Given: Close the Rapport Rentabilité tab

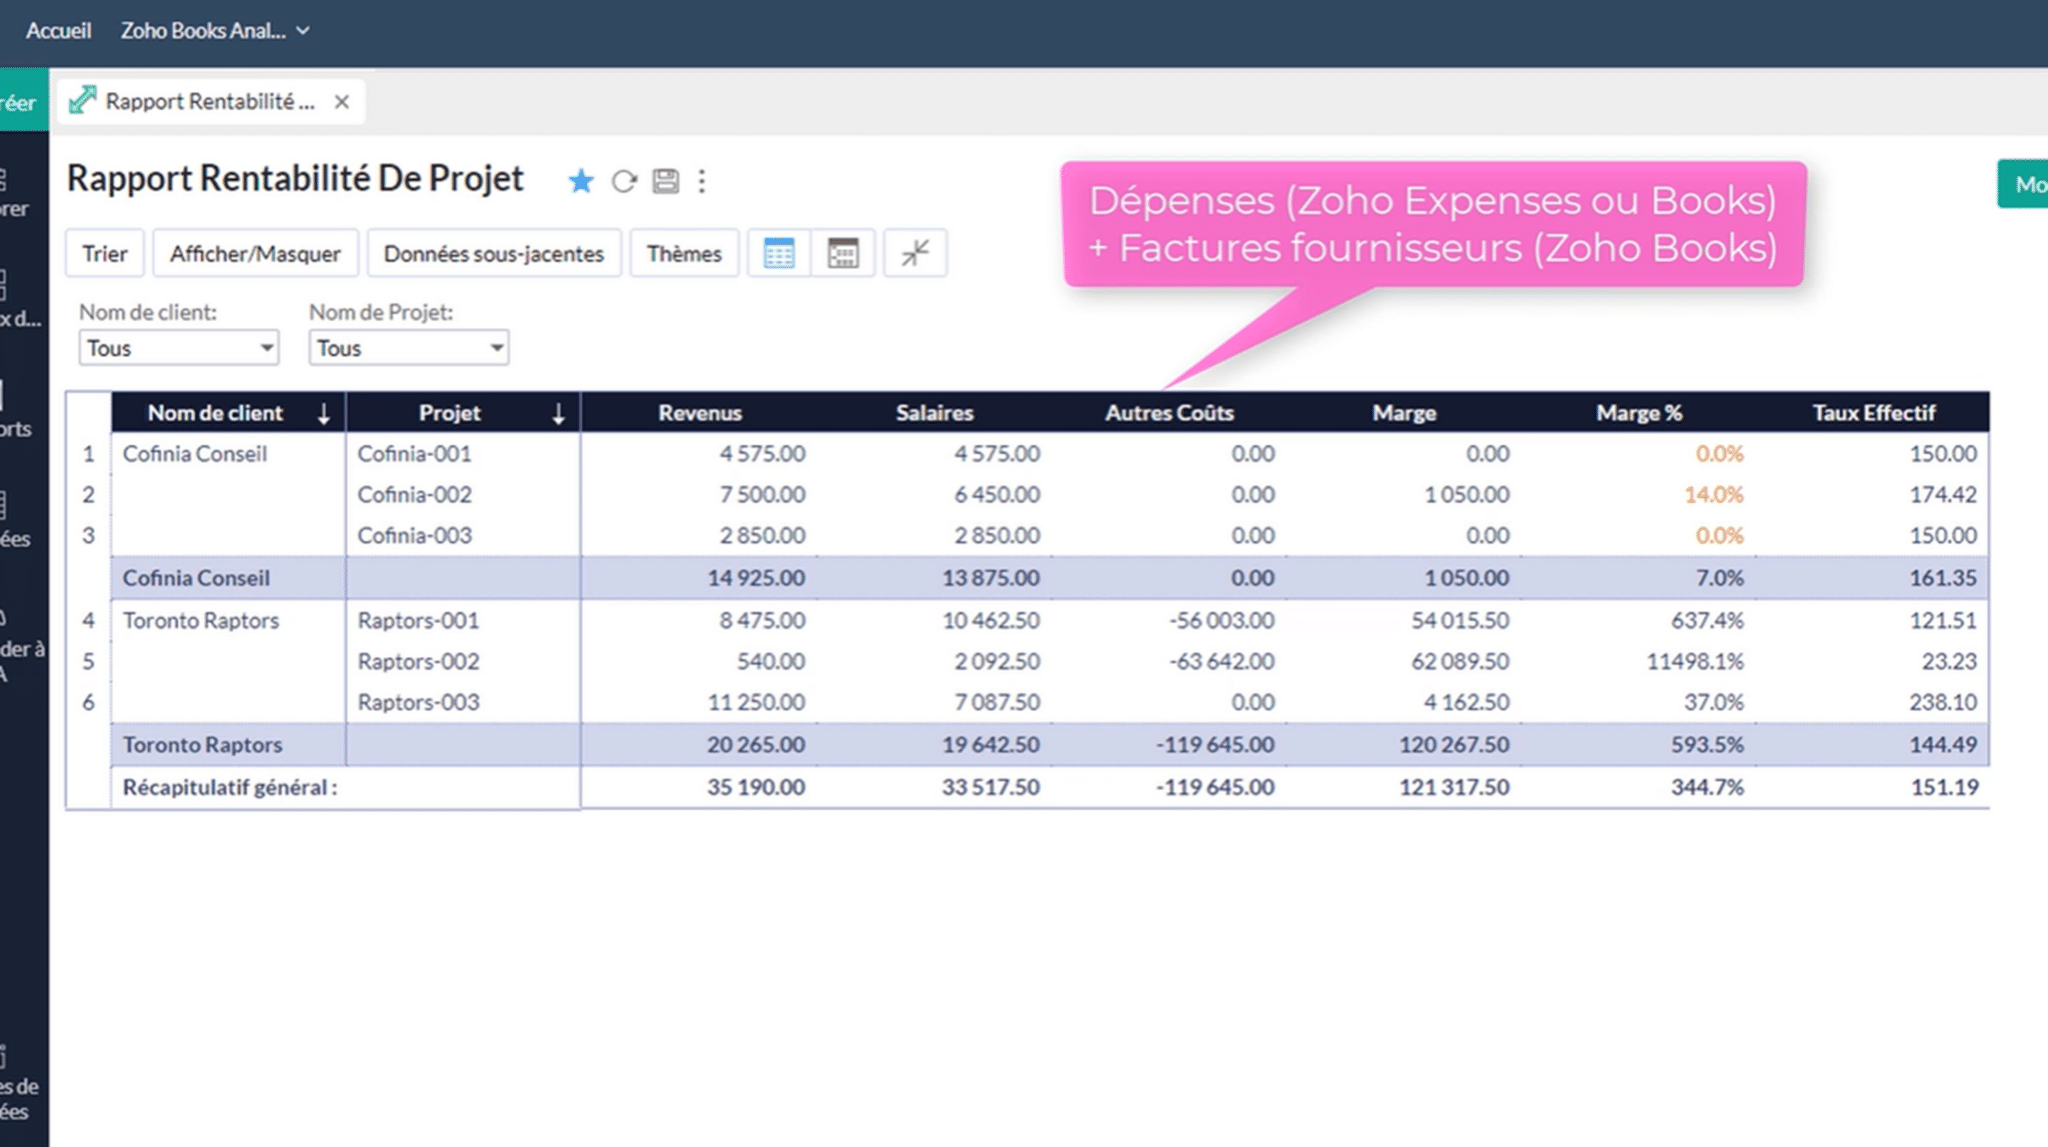Looking at the screenshot, I should [x=342, y=102].
